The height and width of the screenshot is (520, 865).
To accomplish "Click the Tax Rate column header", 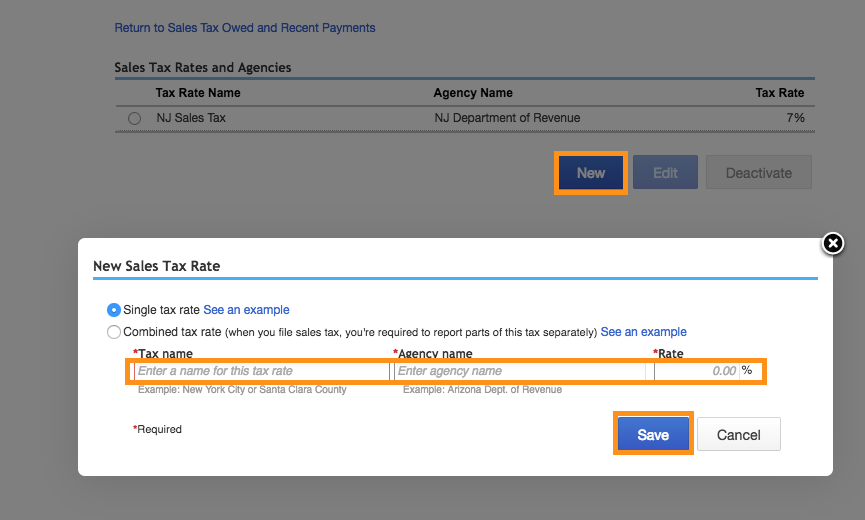I will coord(779,93).
